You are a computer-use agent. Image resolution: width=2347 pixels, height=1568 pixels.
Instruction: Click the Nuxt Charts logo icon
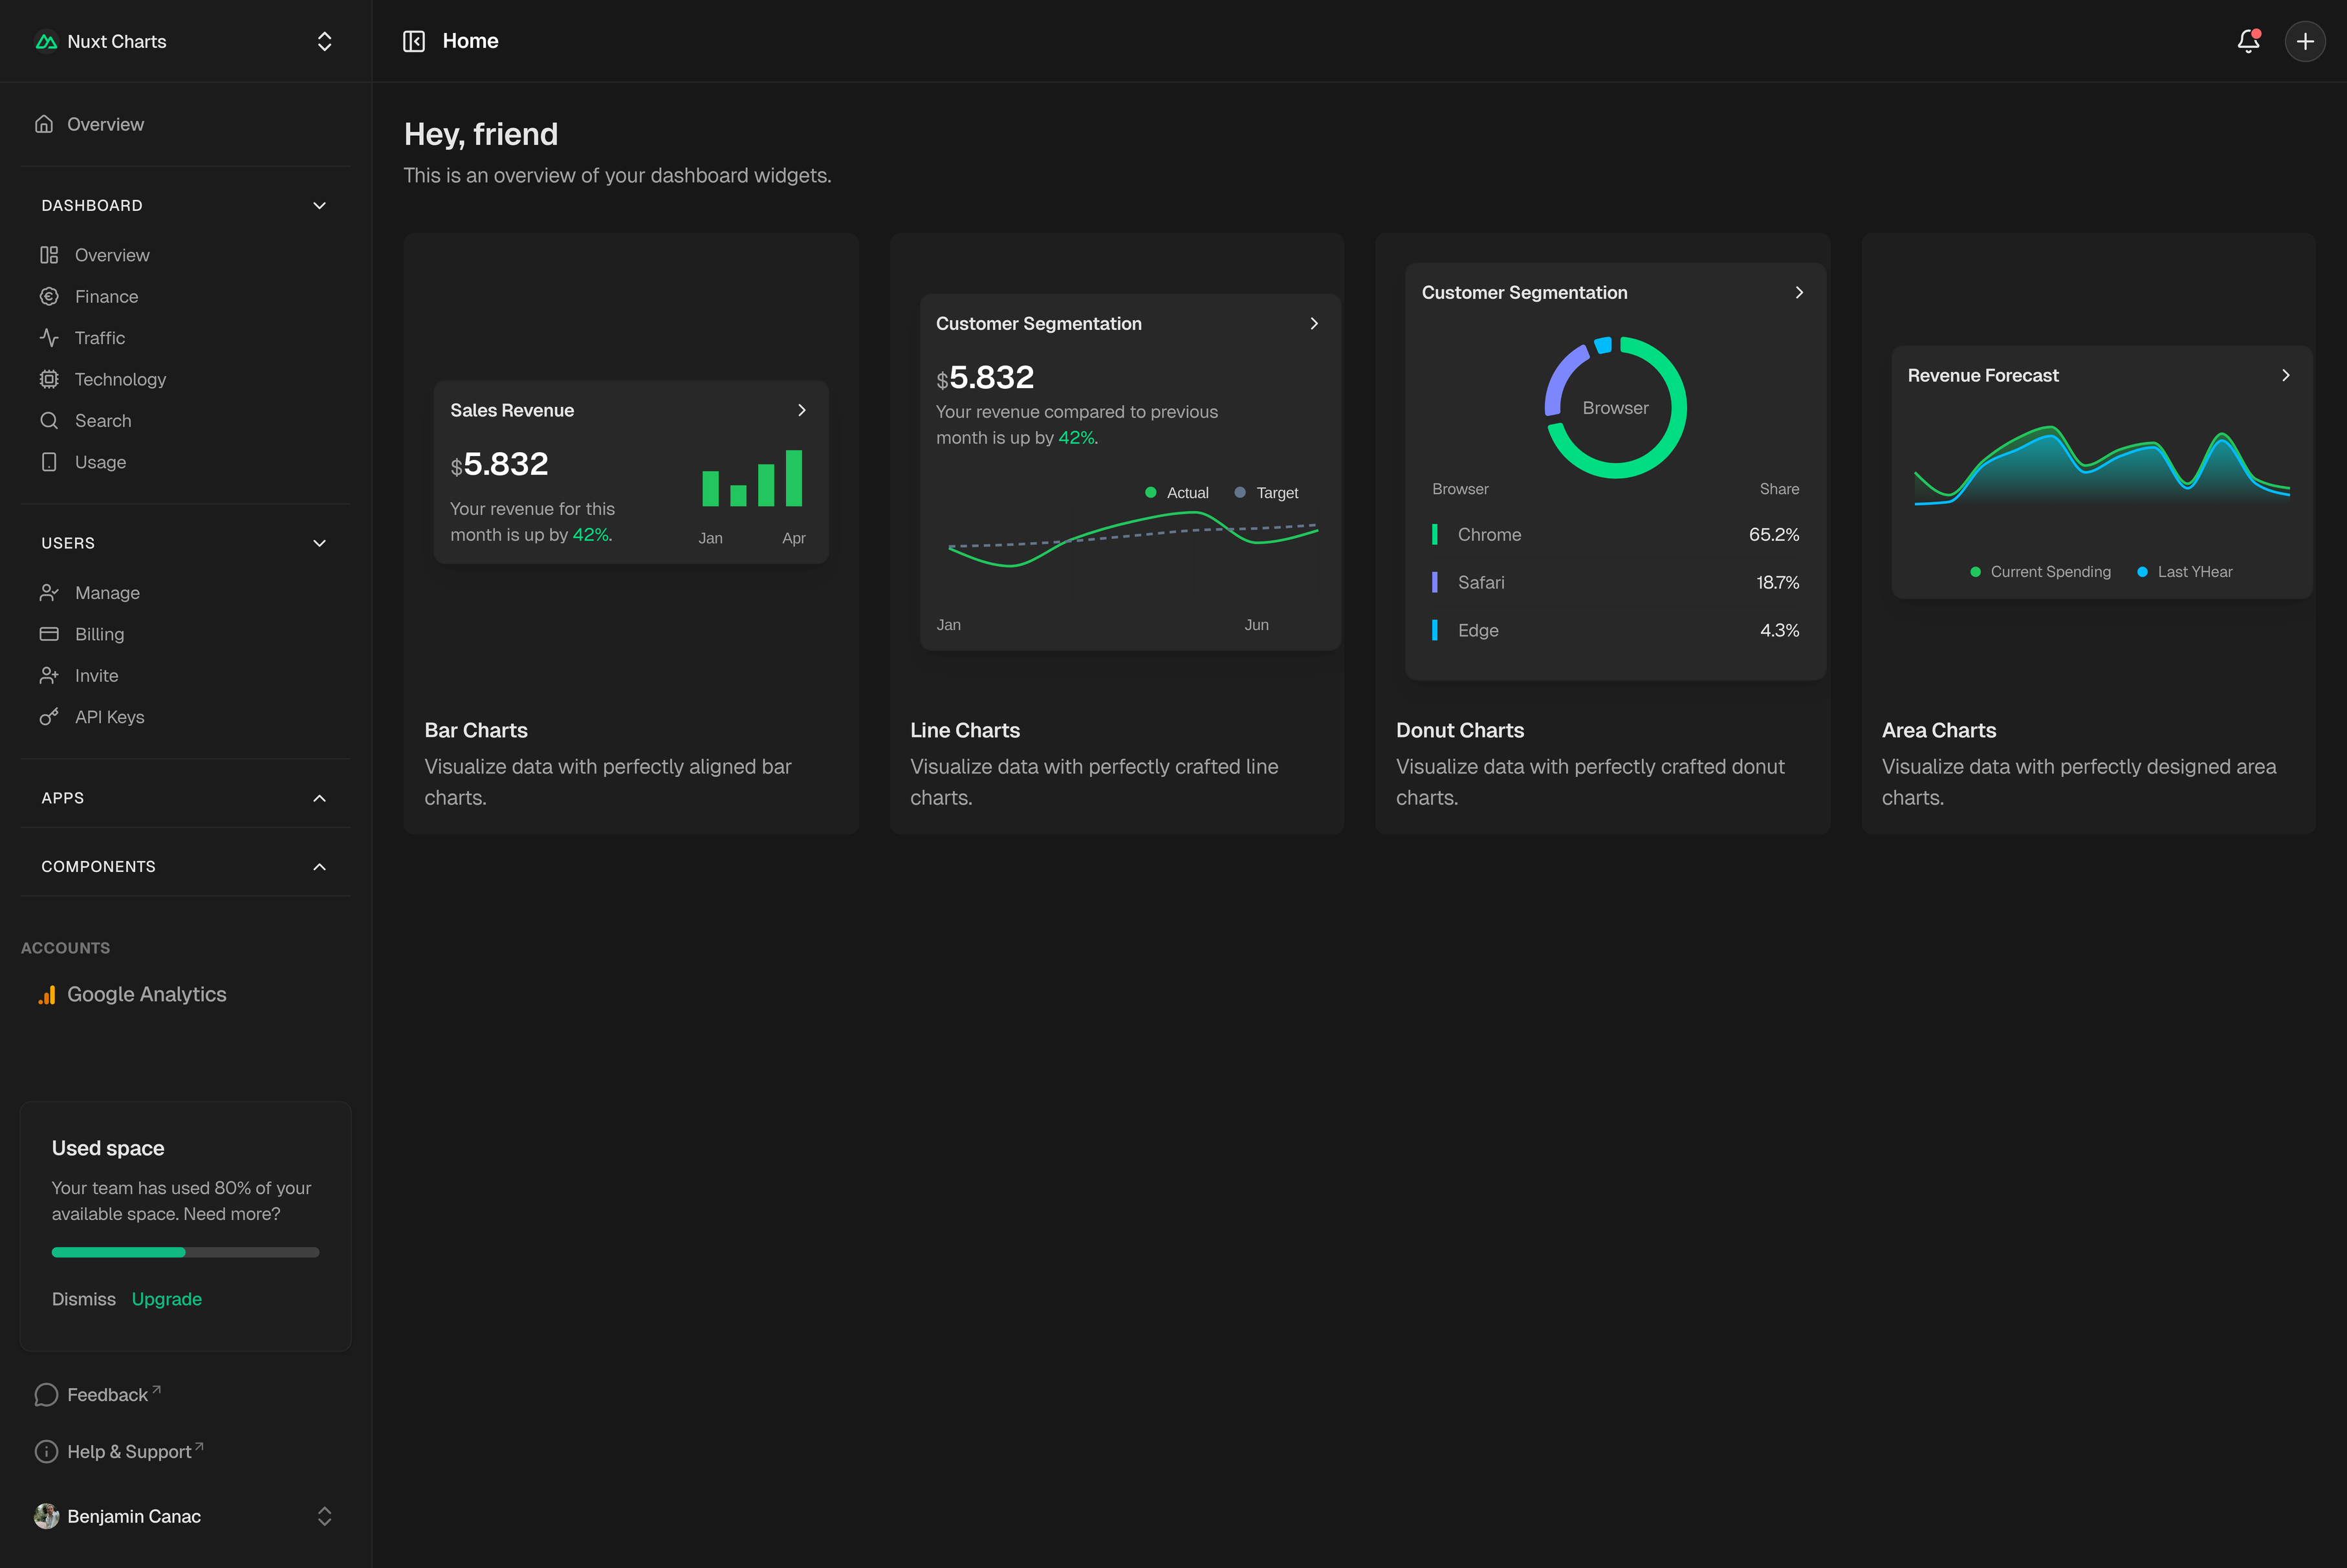pyautogui.click(x=46, y=41)
